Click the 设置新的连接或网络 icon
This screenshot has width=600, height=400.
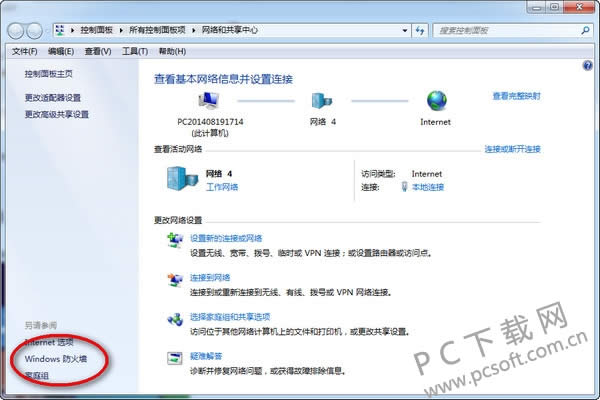pos(175,240)
